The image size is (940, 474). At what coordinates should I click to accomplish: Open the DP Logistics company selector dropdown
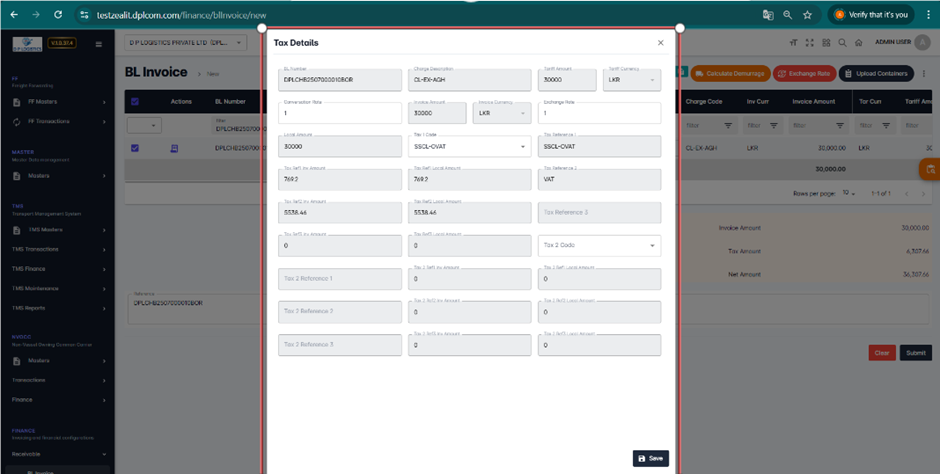[x=187, y=44]
